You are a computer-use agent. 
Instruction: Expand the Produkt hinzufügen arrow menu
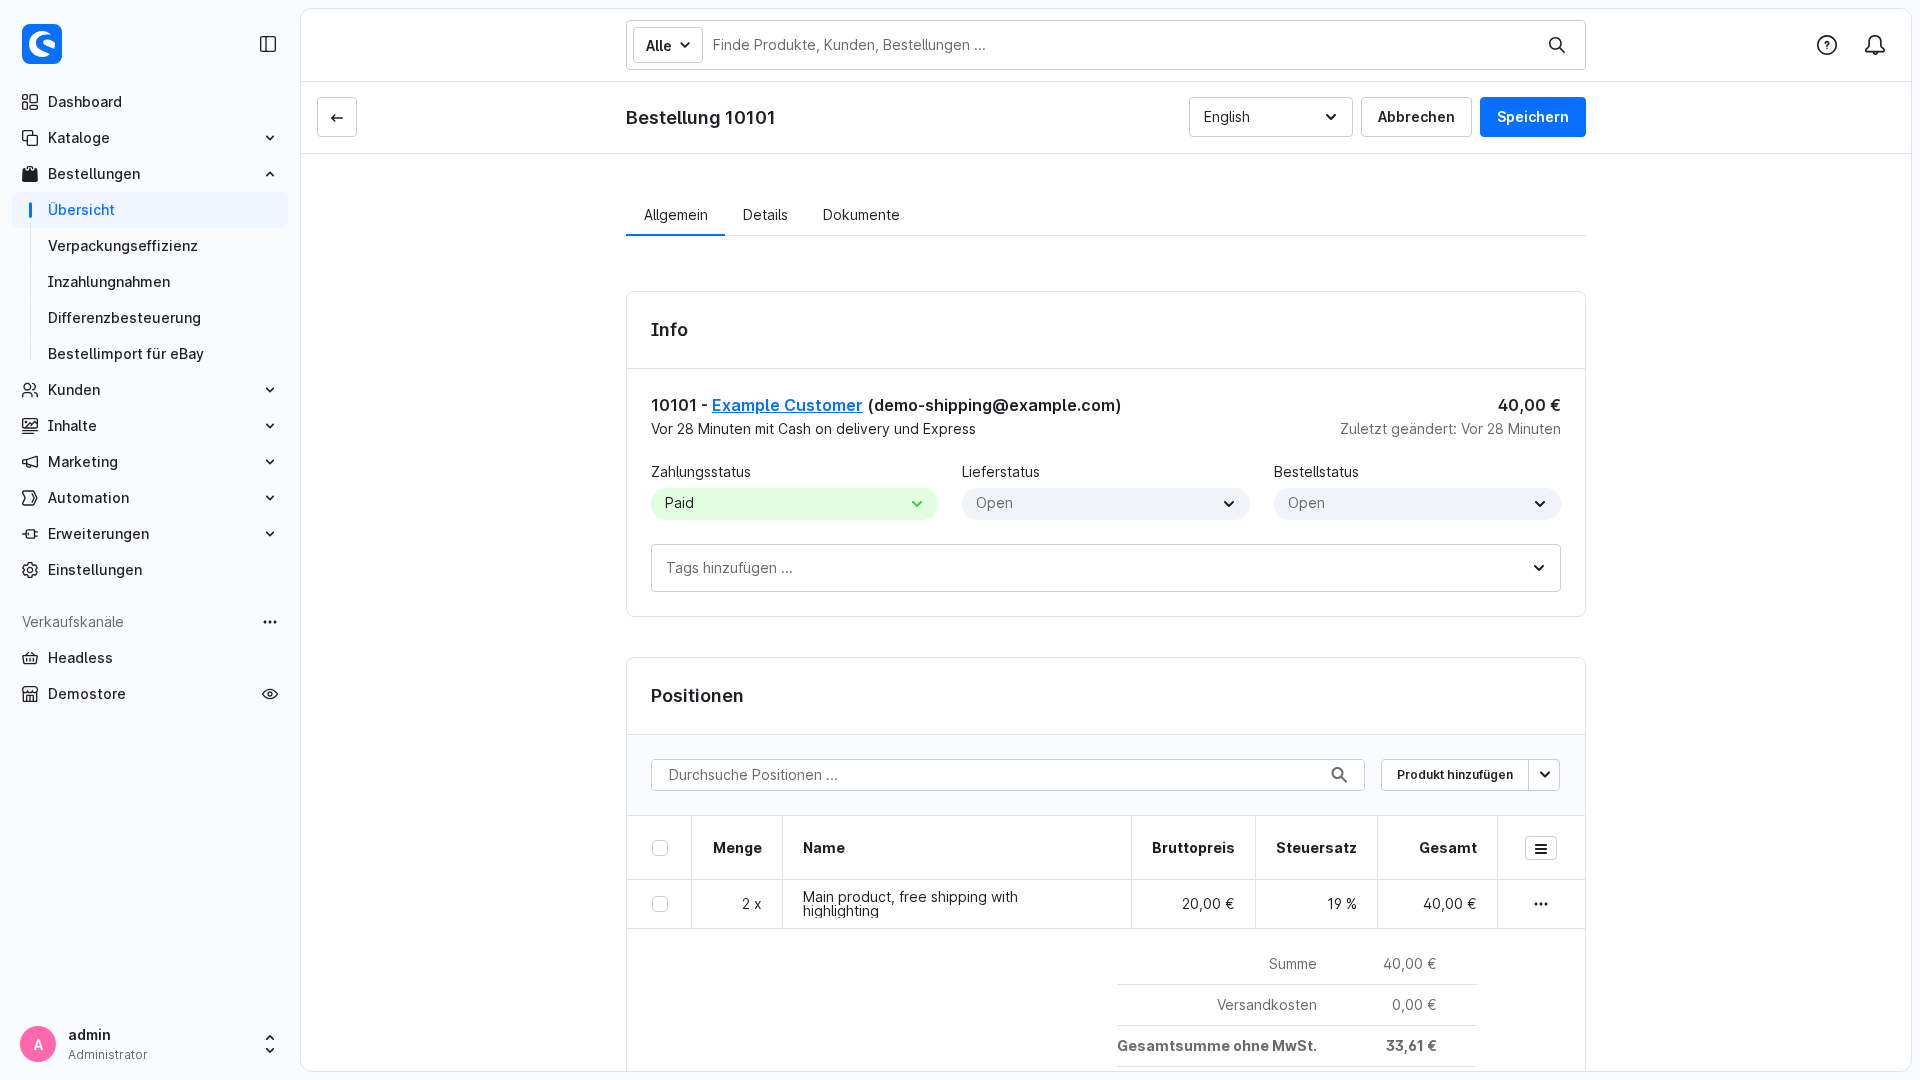[x=1545, y=775]
